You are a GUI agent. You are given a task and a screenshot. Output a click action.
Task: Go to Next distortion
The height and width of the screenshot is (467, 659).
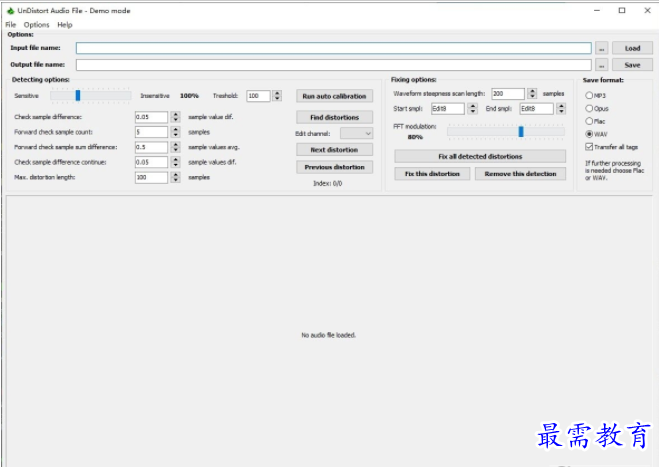[x=334, y=150]
